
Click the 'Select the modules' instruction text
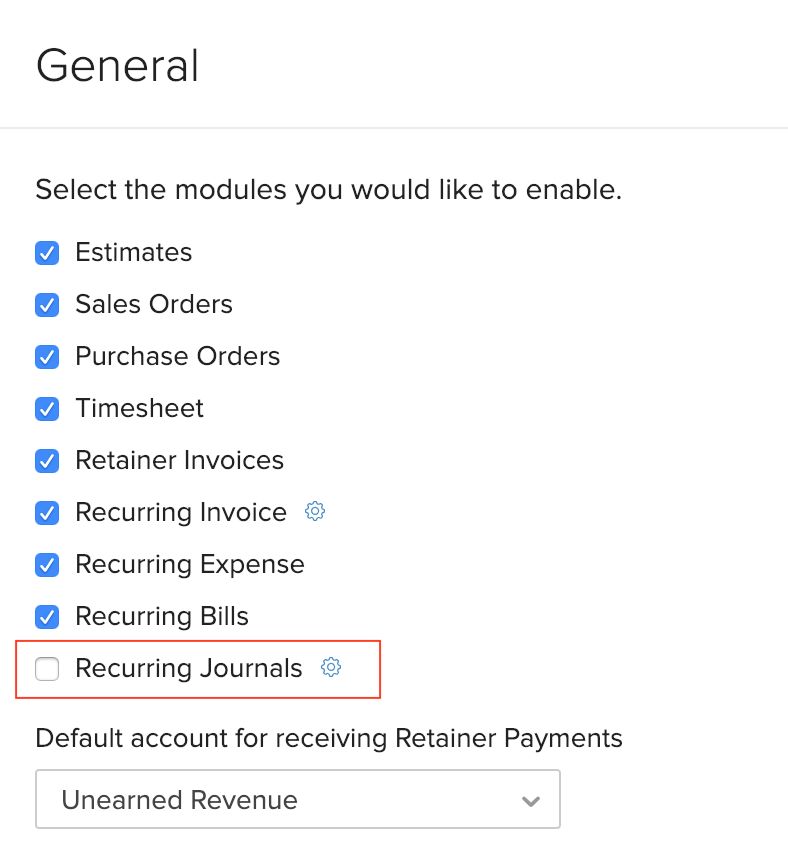tap(328, 189)
